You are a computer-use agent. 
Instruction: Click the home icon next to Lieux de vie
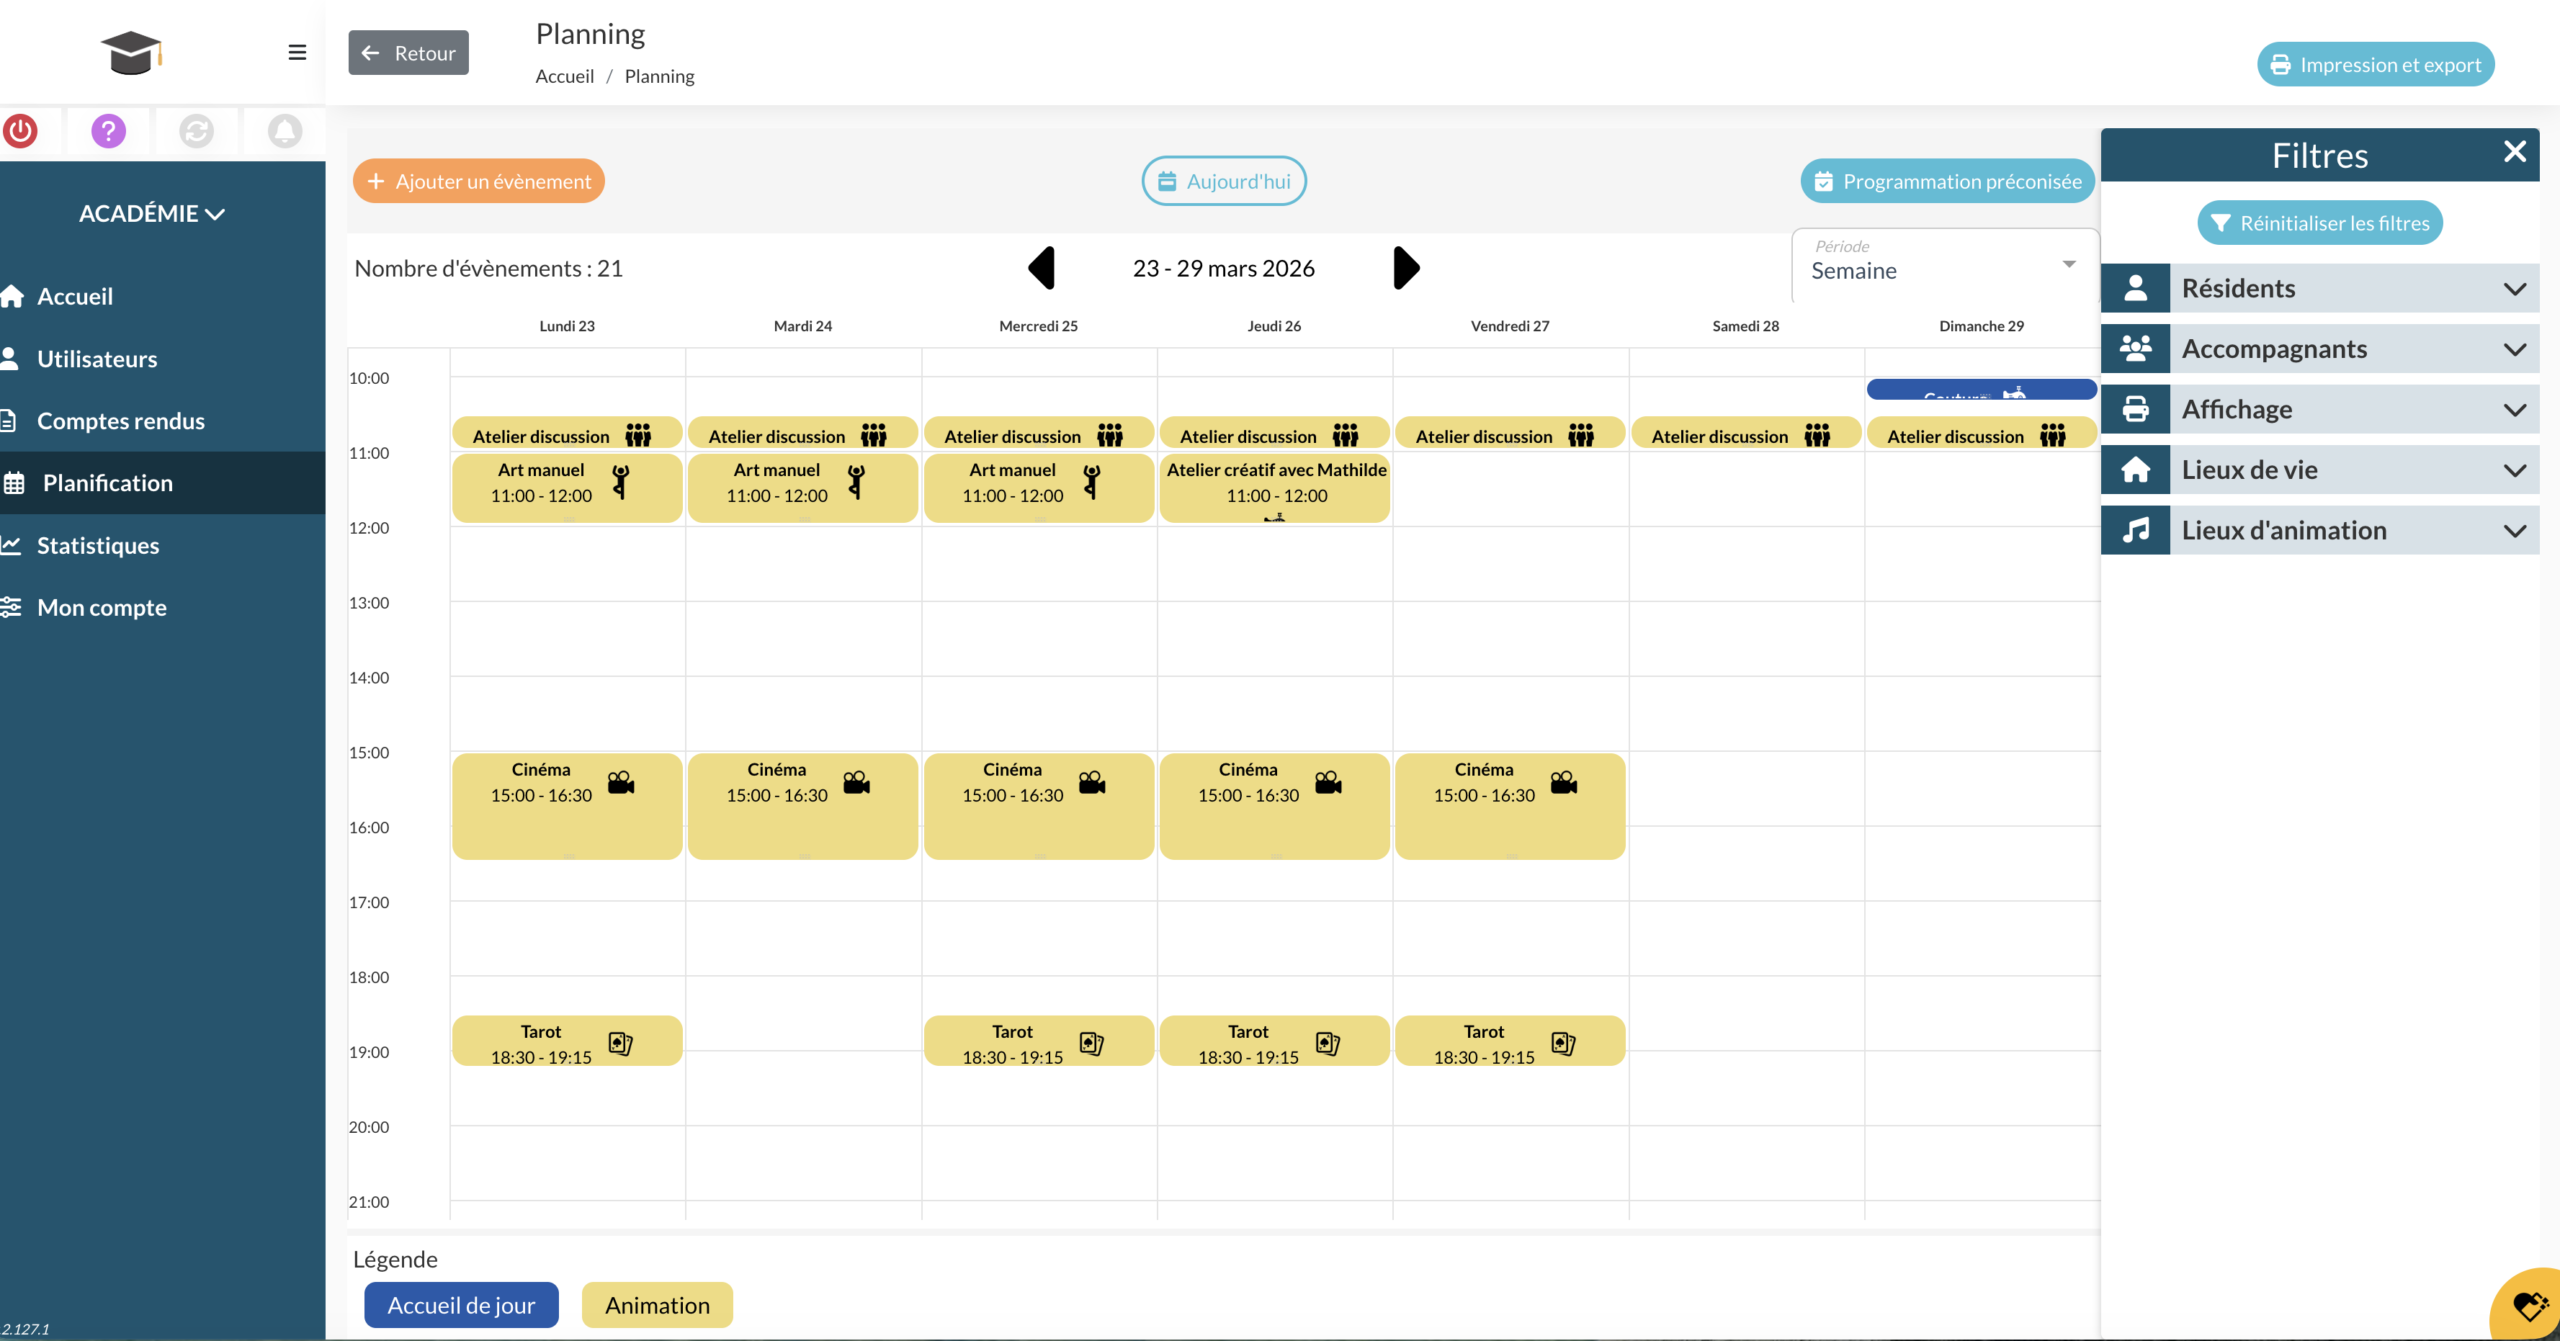tap(2137, 469)
